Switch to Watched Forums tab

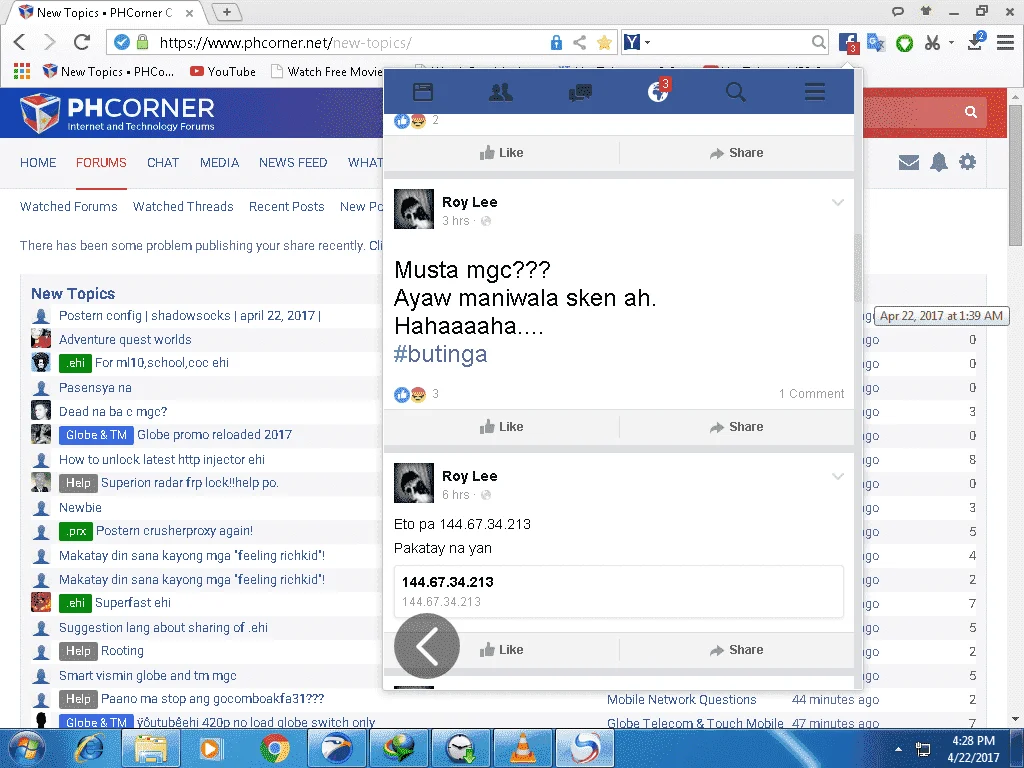coord(69,206)
